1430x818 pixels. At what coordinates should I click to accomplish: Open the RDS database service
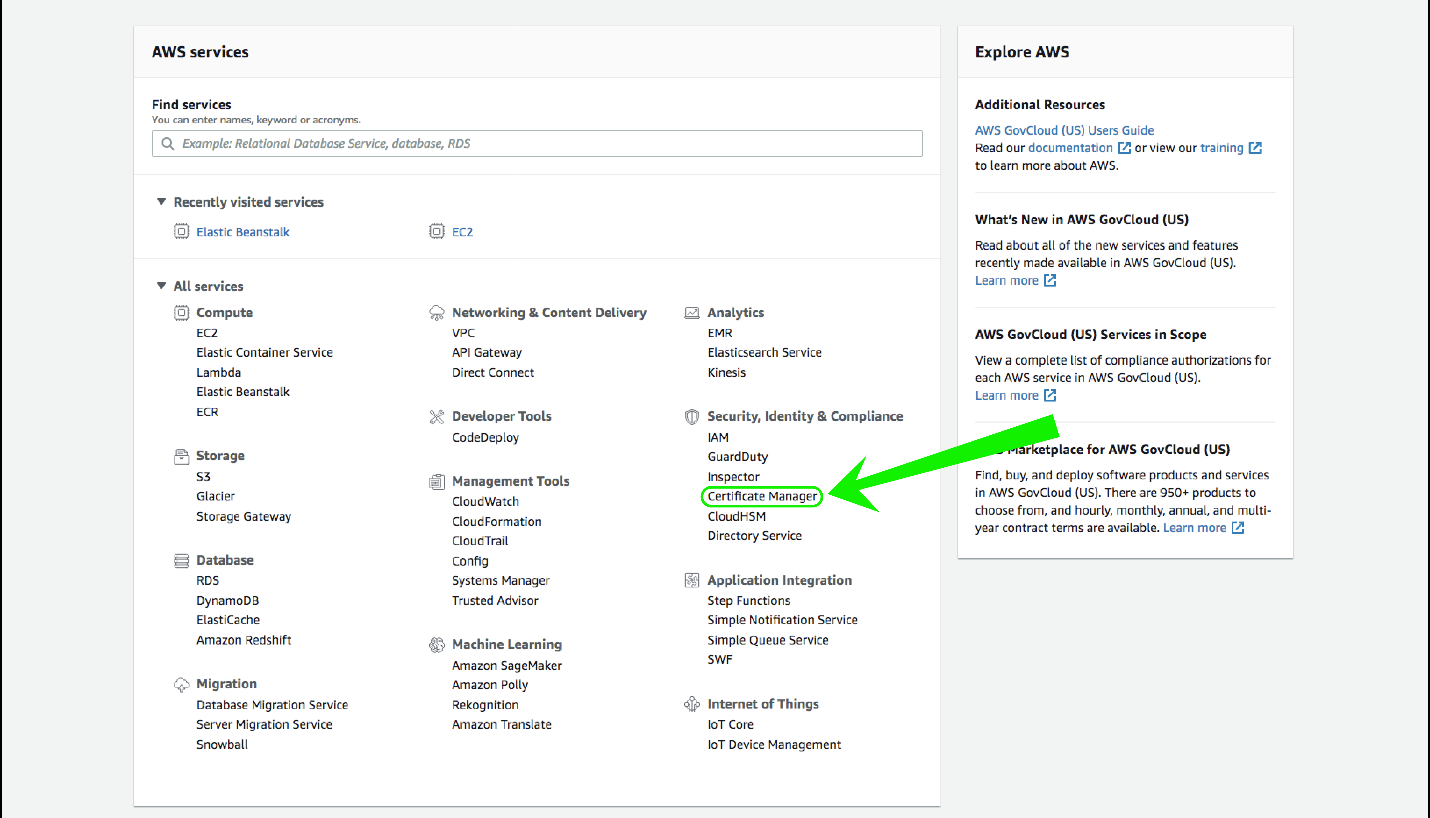207,581
